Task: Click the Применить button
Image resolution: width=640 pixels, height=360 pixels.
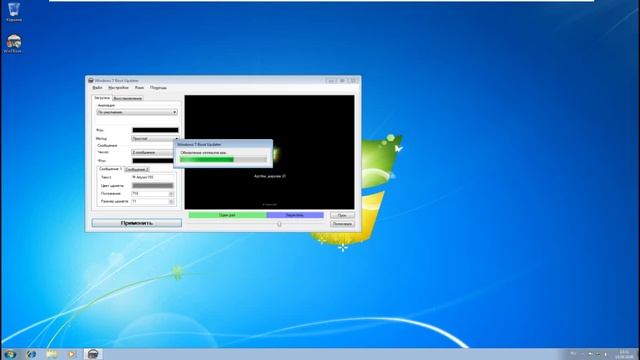Action: pos(137,223)
